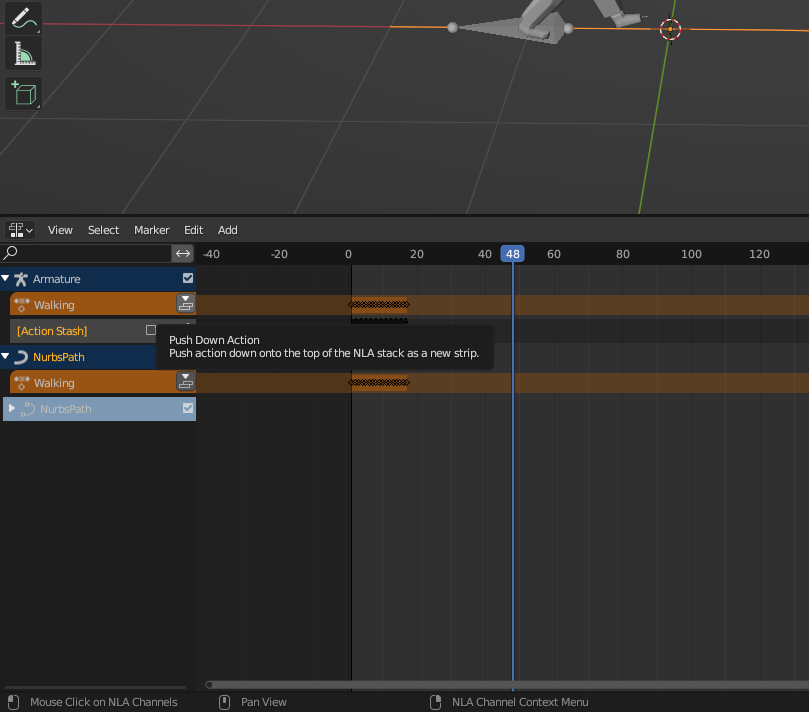
Task: Expand the highlighted NurbsPath sub-channel
Action: pyautogui.click(x=12, y=408)
